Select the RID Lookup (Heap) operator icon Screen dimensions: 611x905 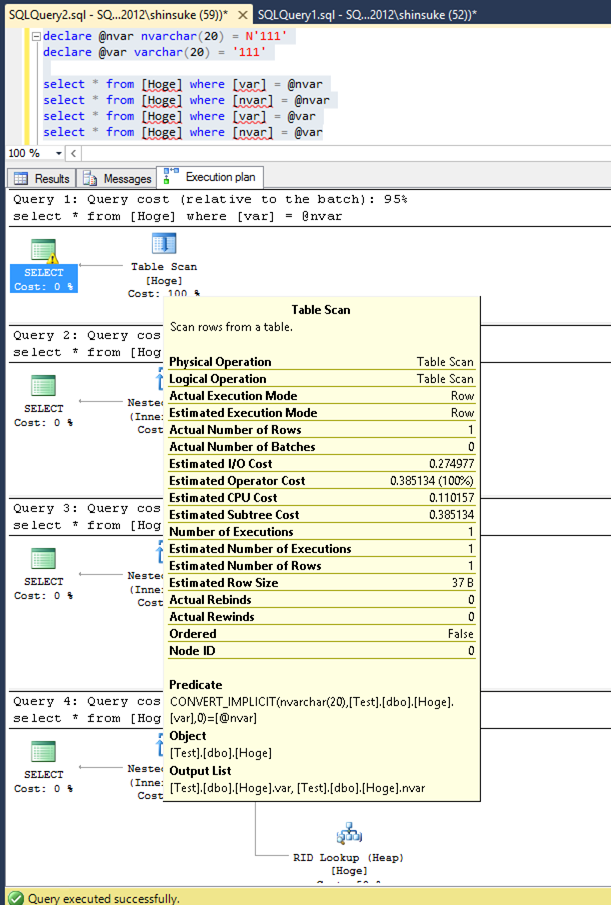tap(349, 835)
